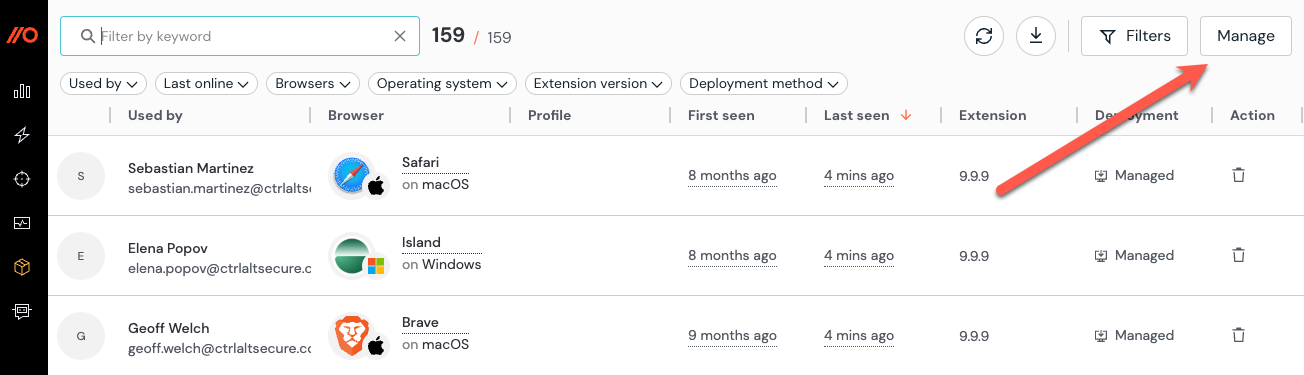Image resolution: width=1304 pixels, height=375 pixels.
Task: Expand the Browsers filter dropdown
Action: pos(313,84)
